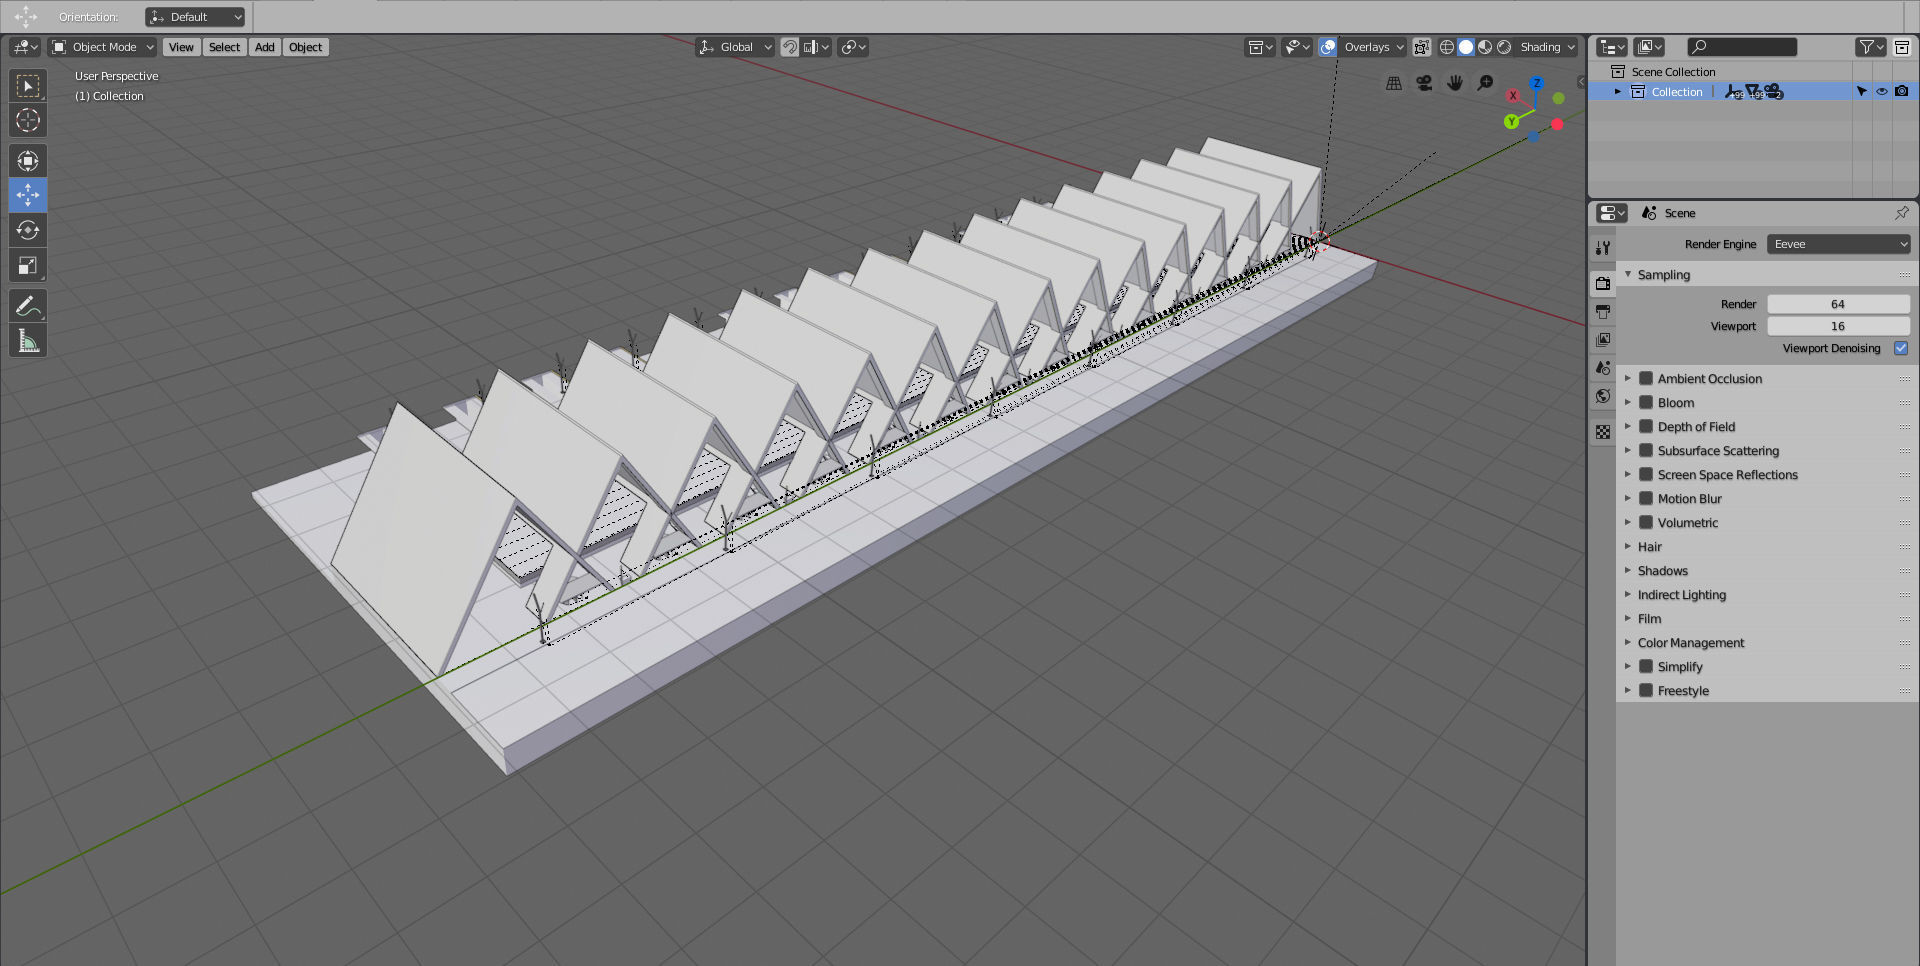This screenshot has height=966, width=1920.
Task: Switch to LookDev shading mode
Action: click(1485, 47)
